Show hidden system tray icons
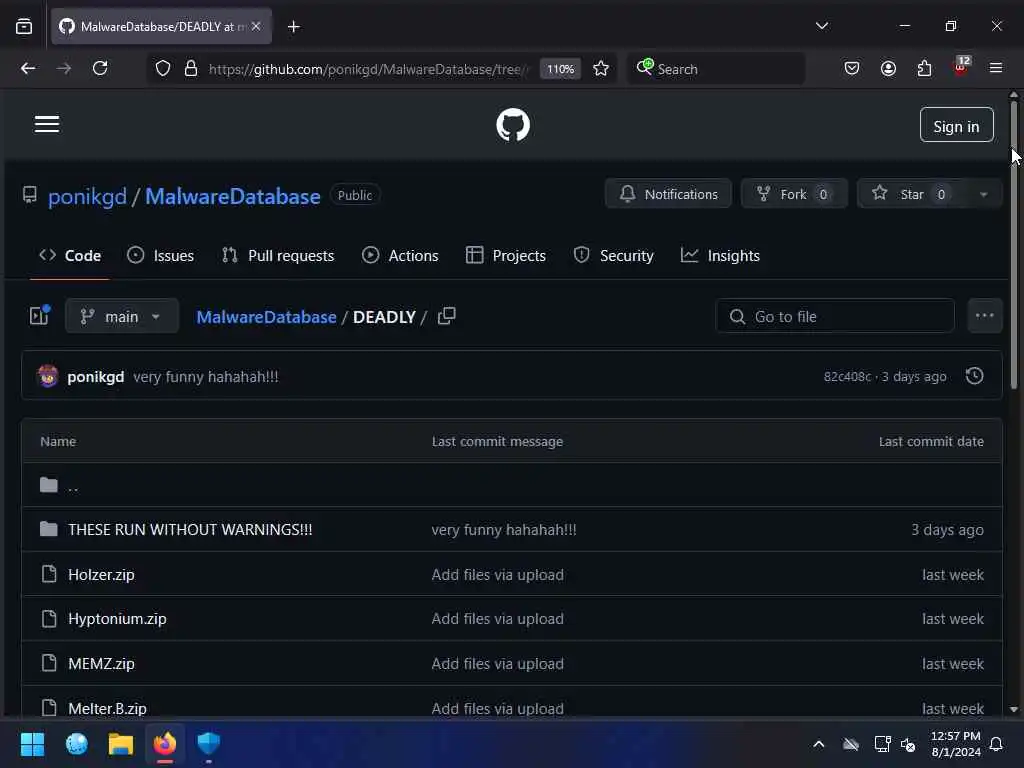 click(819, 744)
